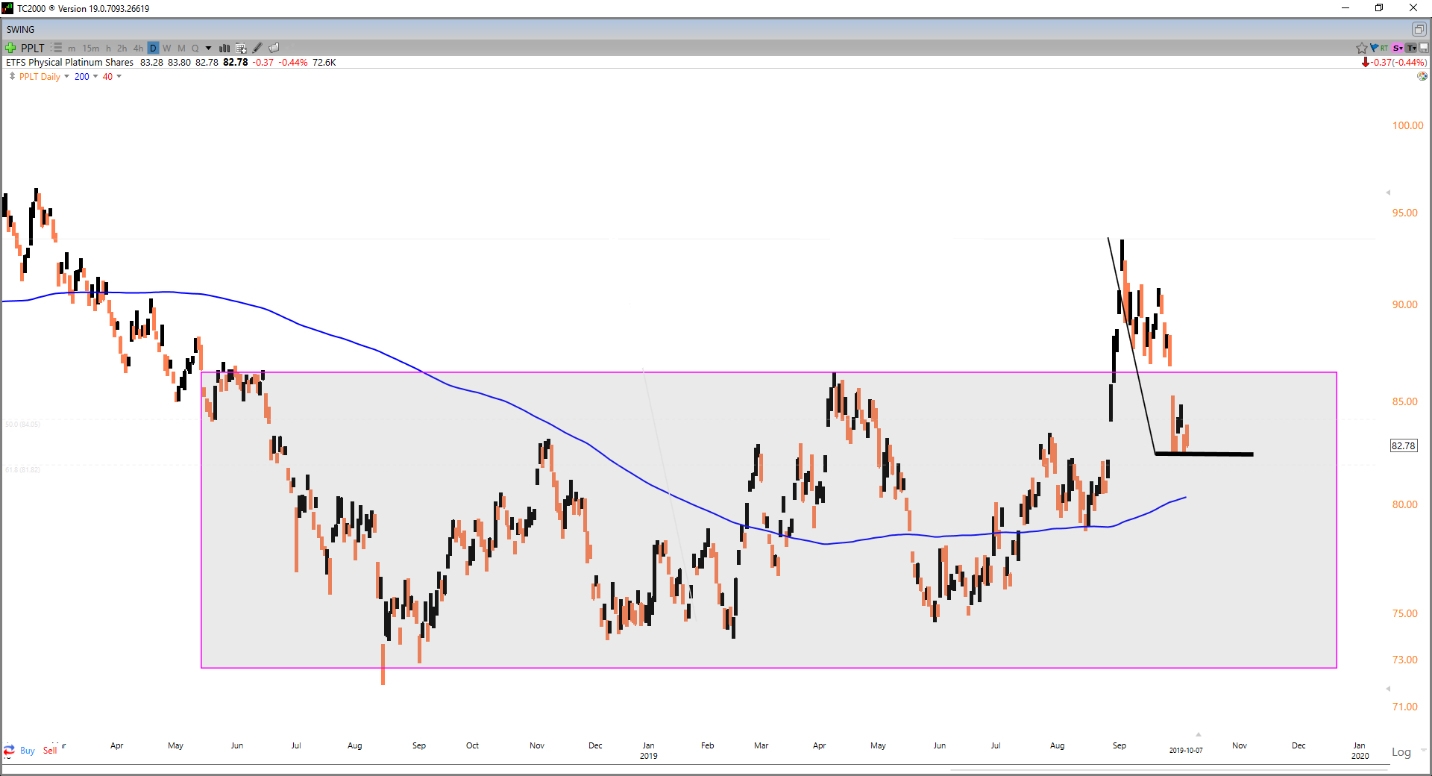The width and height of the screenshot is (1432, 776).
Task: Click the green plus add-plot icon
Action: pos(10,48)
